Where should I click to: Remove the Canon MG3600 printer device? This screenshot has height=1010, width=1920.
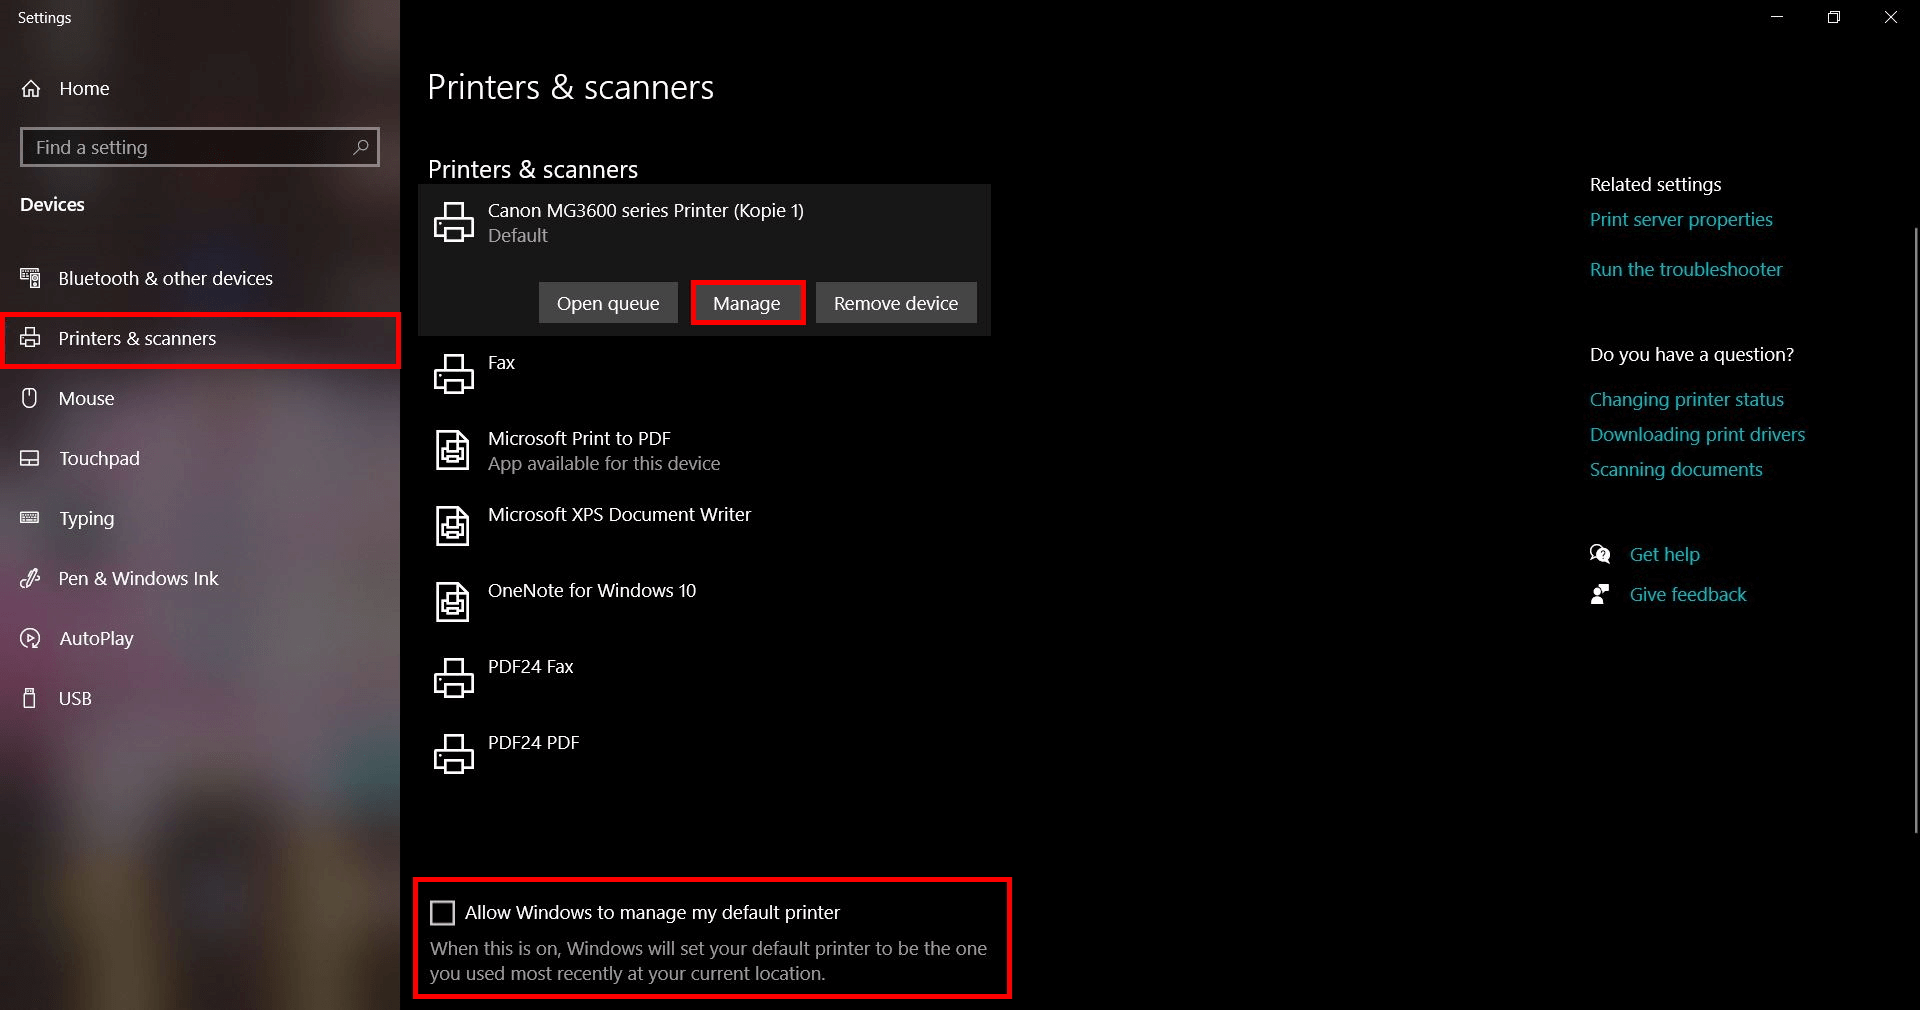pos(895,303)
